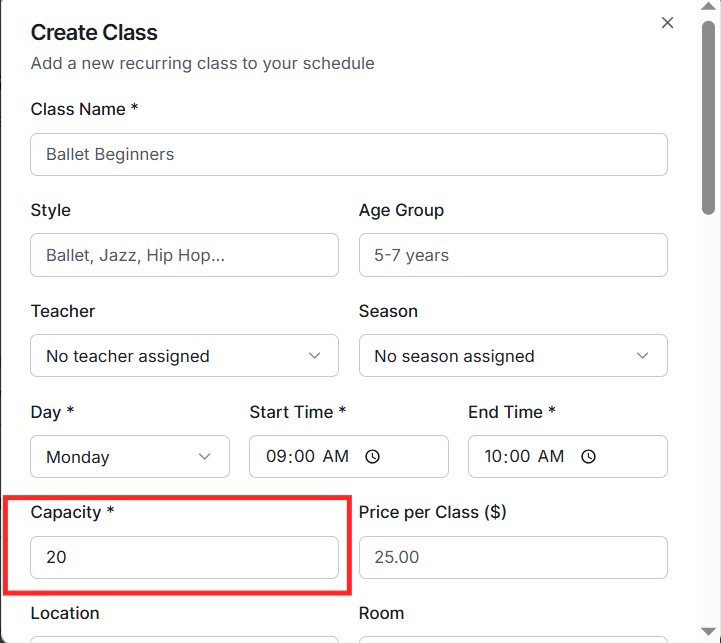This screenshot has height=643, width=721.
Task: Expand the Day dropdown showing Monday
Action: coord(130,457)
